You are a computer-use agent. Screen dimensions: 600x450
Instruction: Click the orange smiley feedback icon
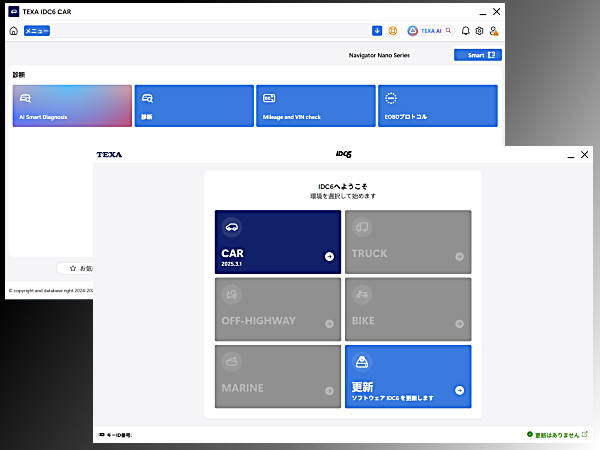393,31
